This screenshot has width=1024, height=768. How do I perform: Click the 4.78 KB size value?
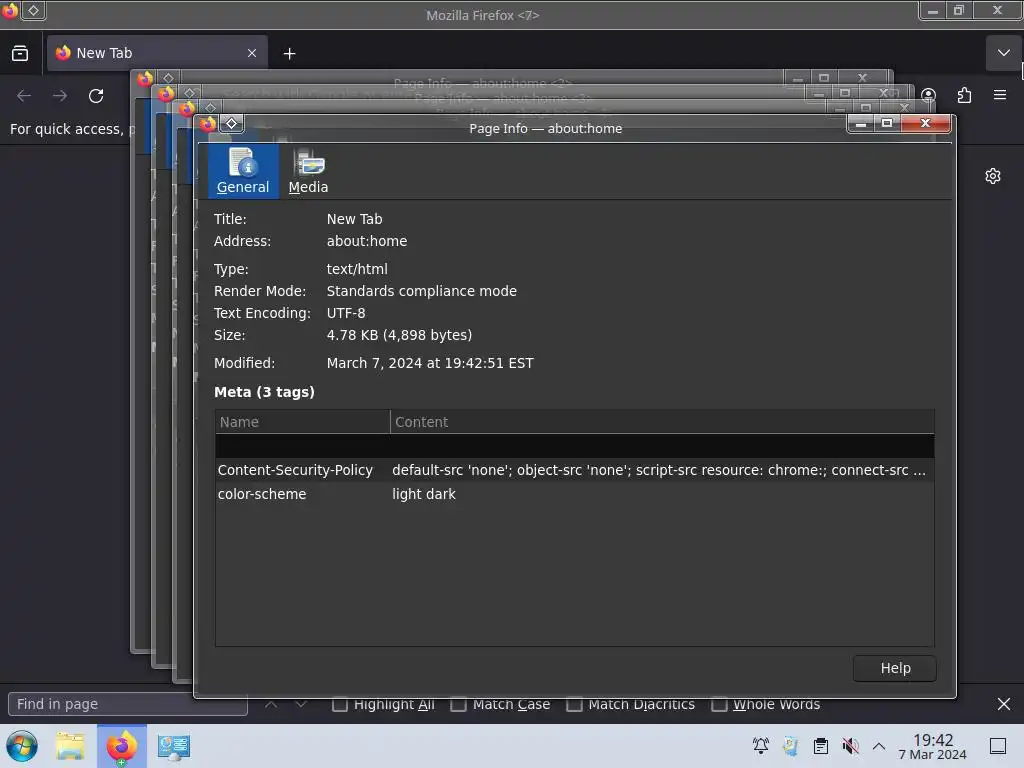(x=399, y=335)
